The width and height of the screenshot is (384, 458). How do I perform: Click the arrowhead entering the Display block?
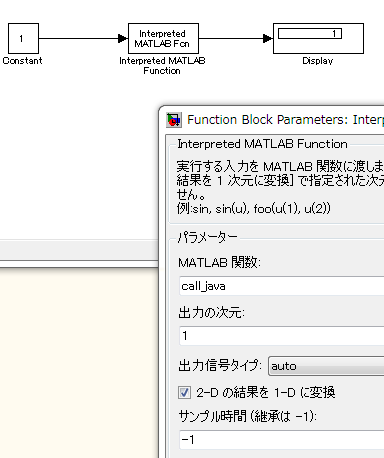(268, 38)
